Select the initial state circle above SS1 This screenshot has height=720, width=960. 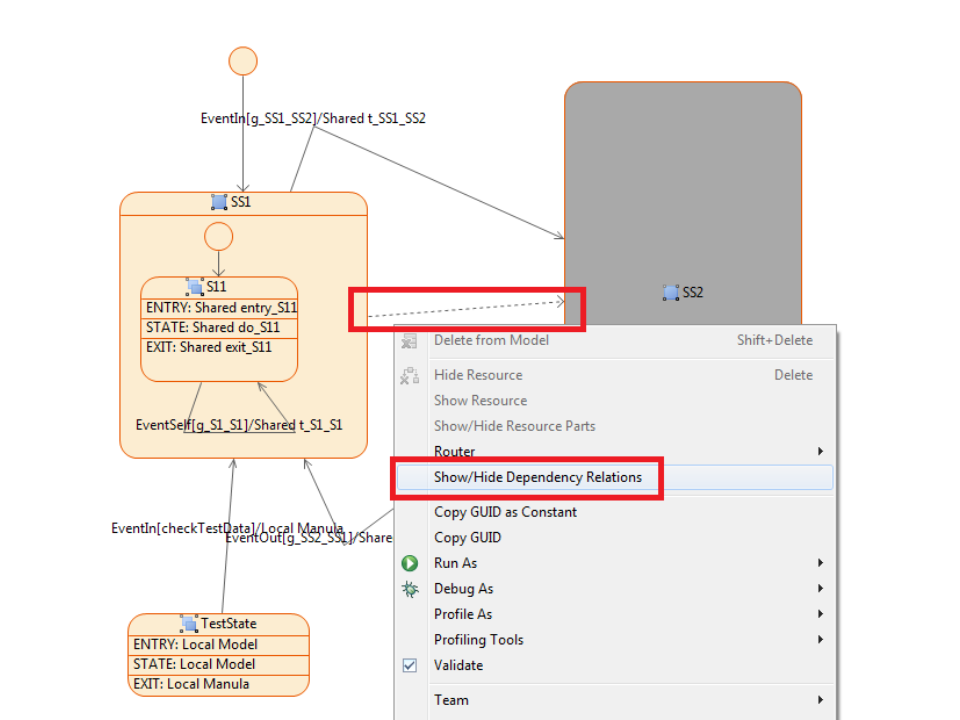click(243, 61)
